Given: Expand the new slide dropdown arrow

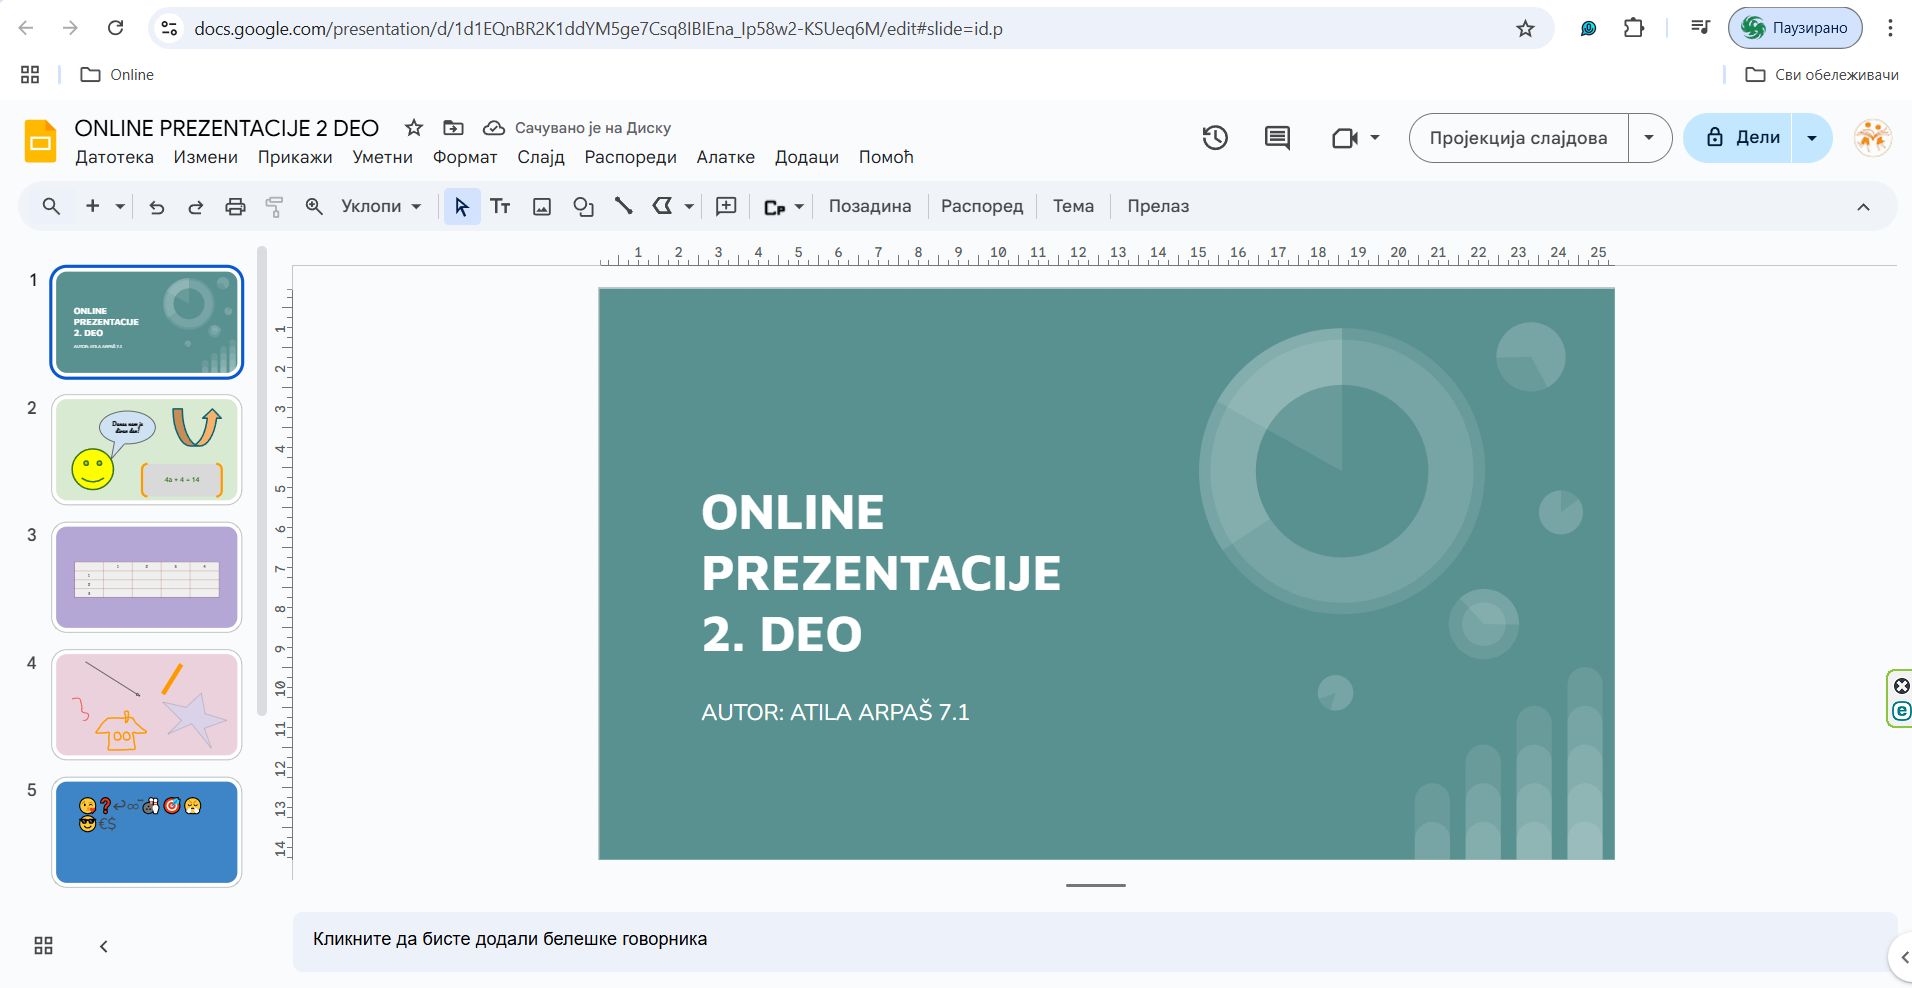Looking at the screenshot, I should 120,207.
